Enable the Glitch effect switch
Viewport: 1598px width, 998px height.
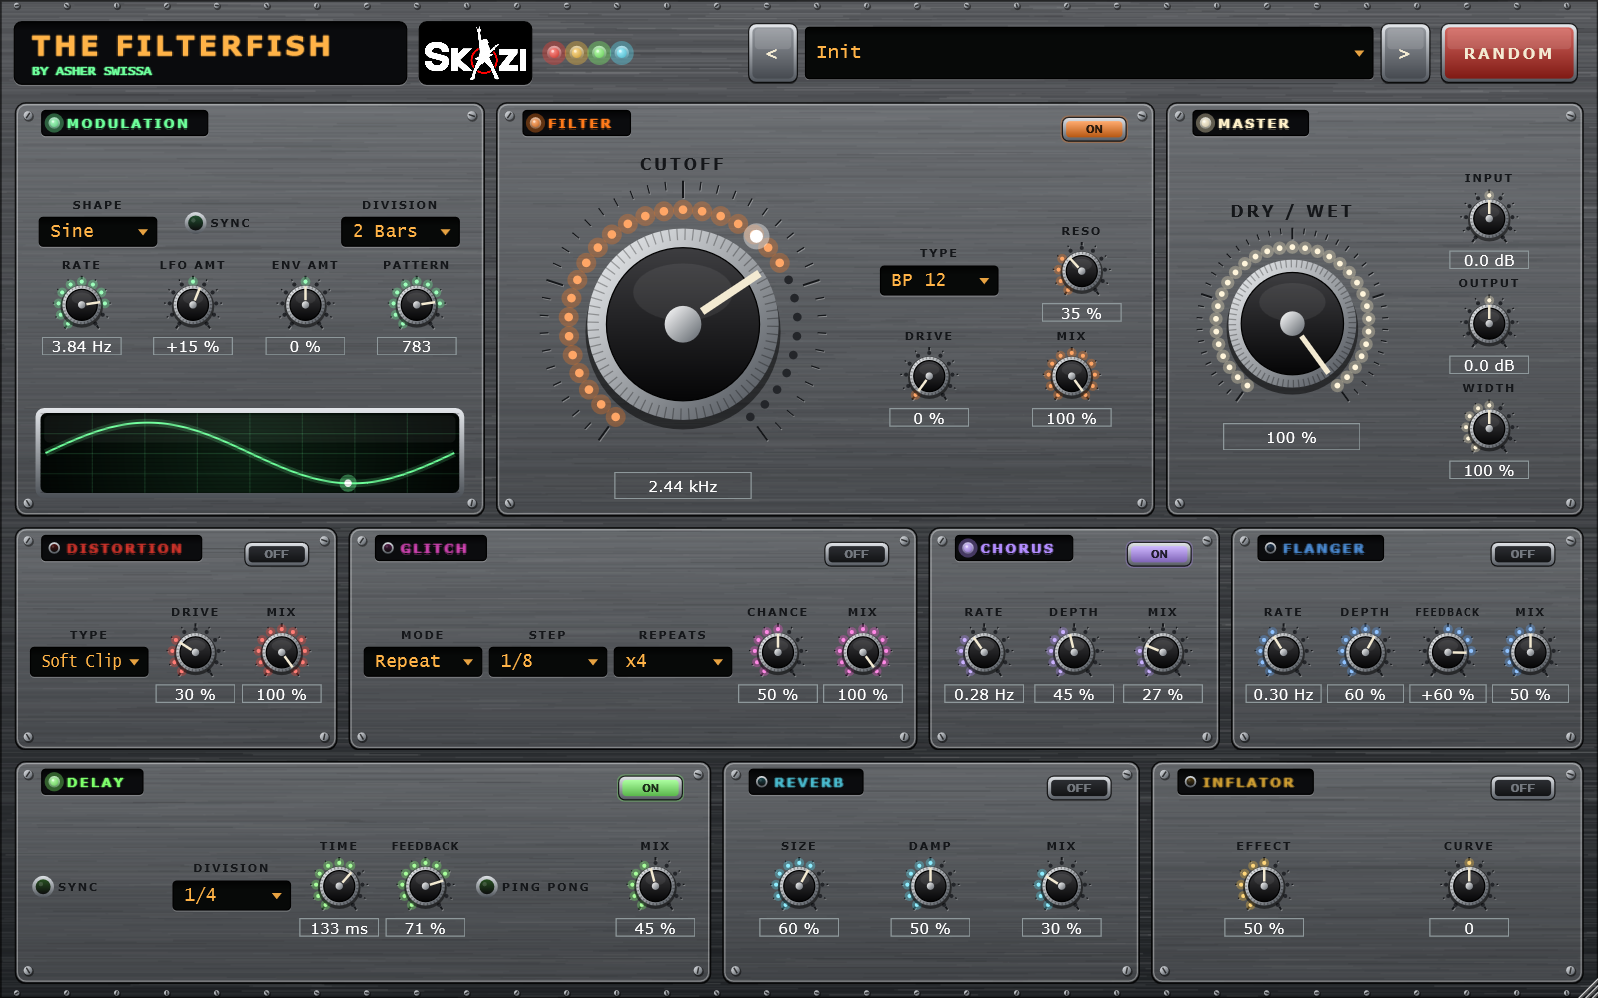point(856,554)
